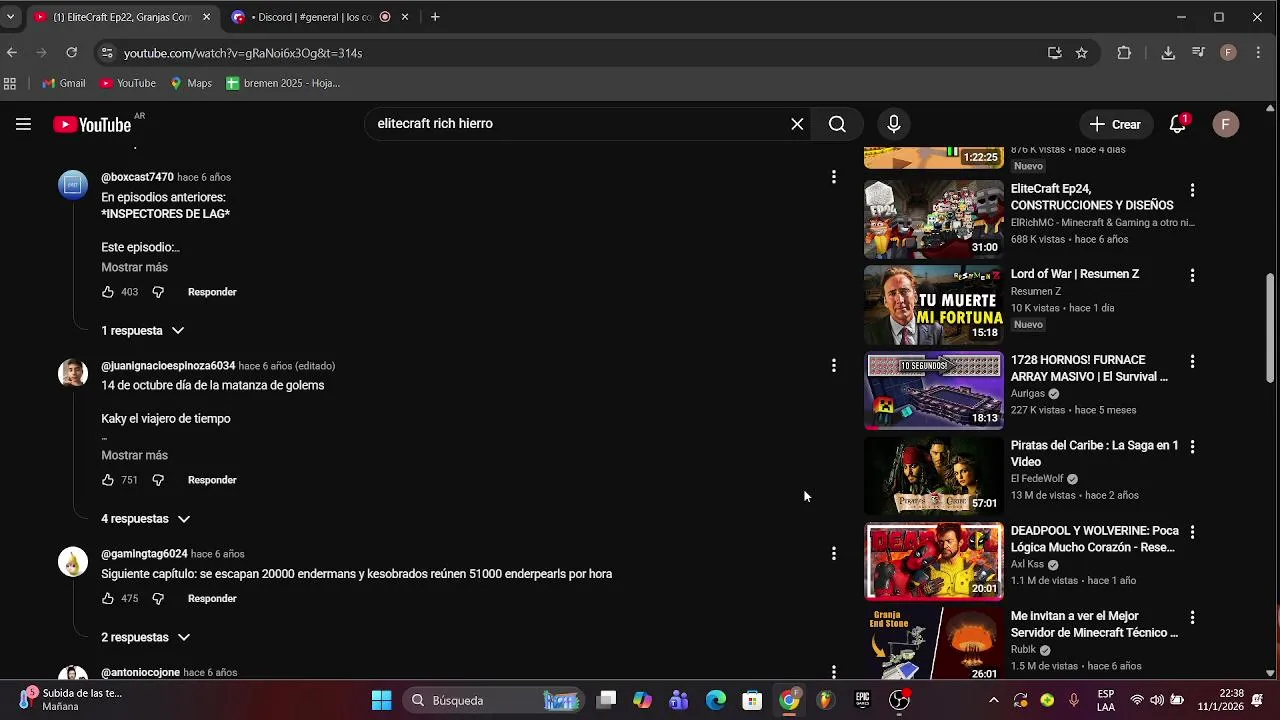This screenshot has width=1280, height=720.
Task: Open options menu for @juanignacioespinoza6034 comment
Action: click(833, 366)
